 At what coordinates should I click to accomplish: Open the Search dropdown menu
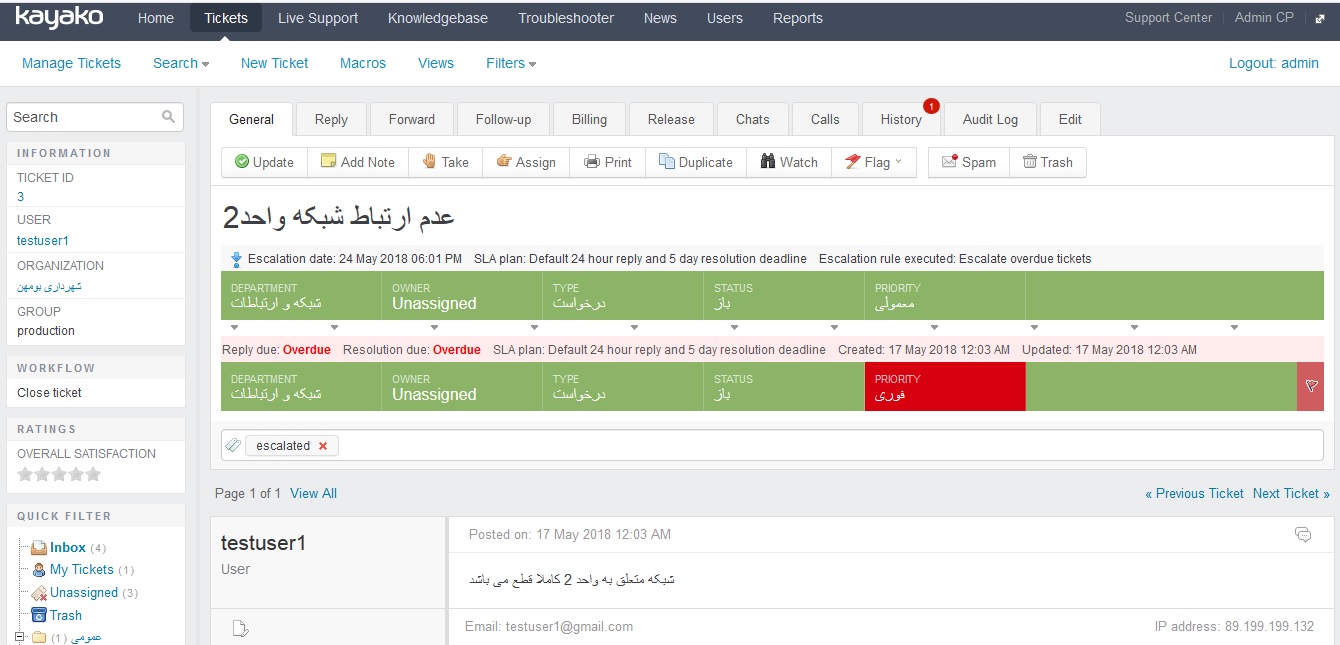coord(181,63)
